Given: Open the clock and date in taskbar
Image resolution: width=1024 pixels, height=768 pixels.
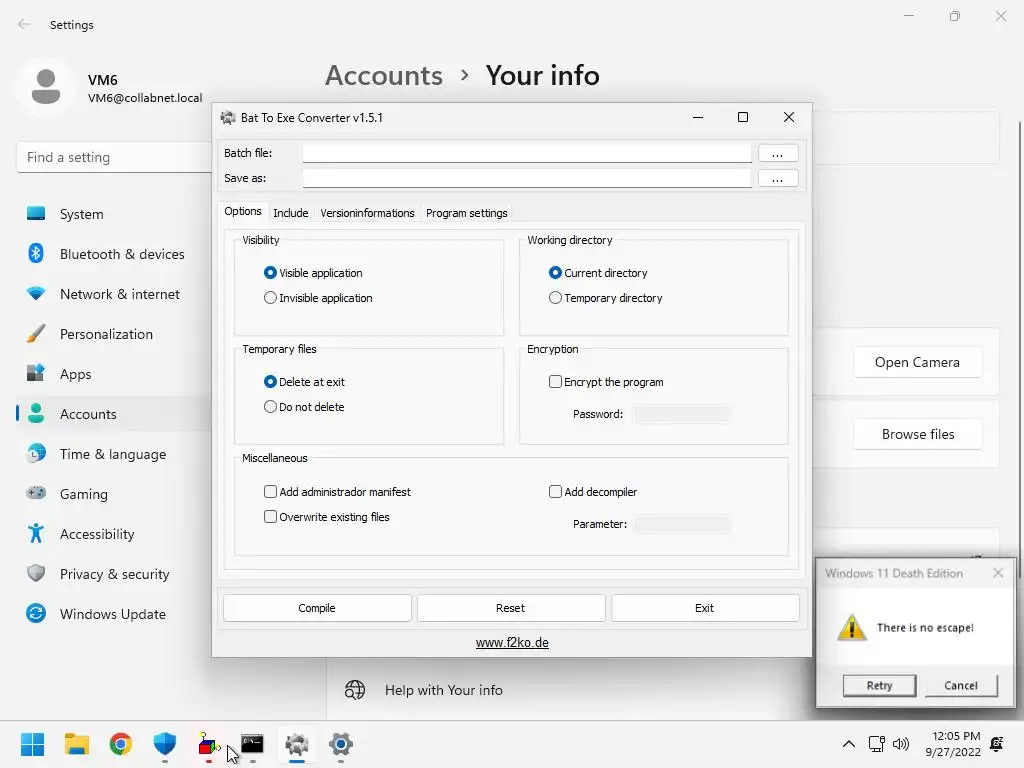Looking at the screenshot, I should 953,744.
